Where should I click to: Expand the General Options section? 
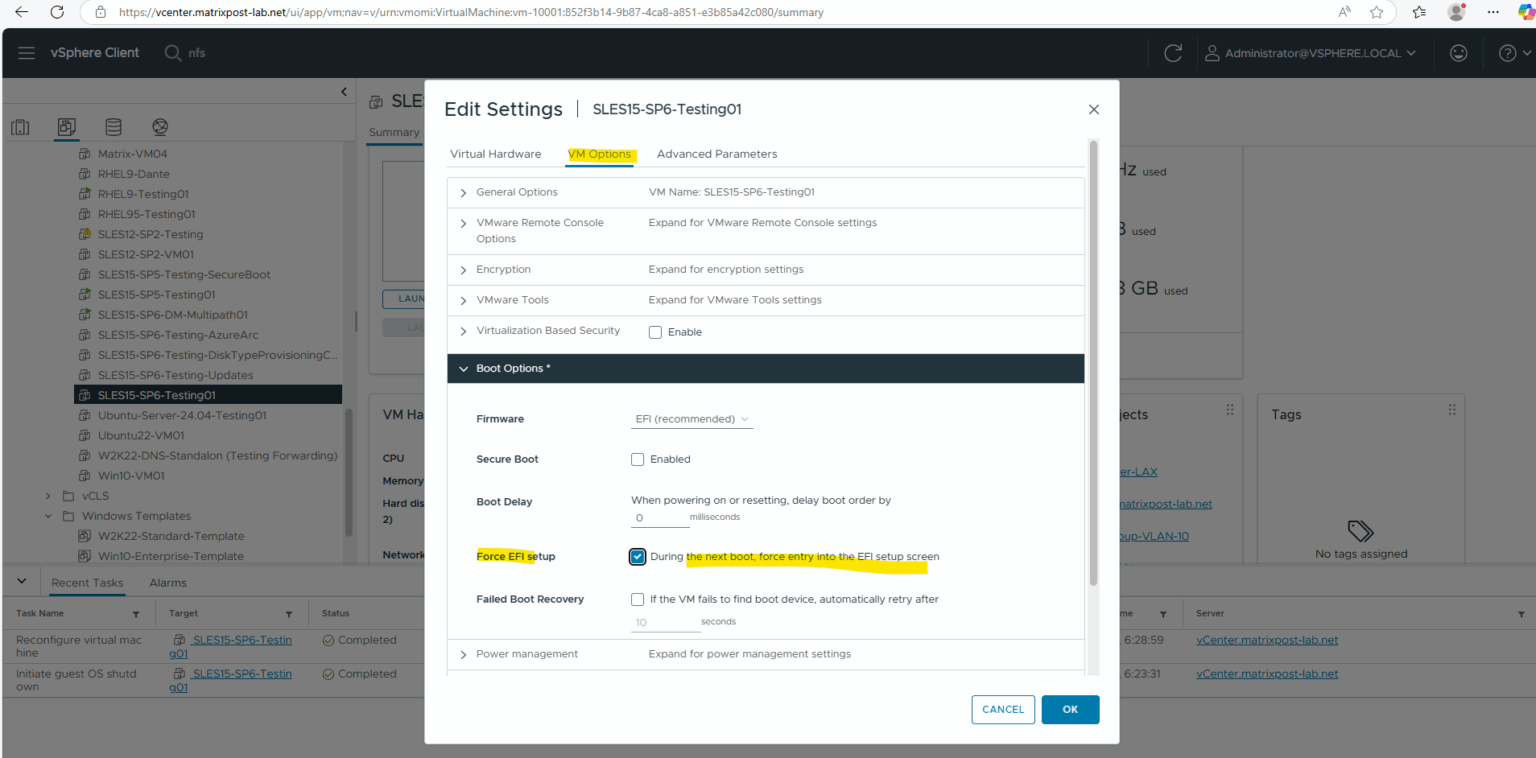tap(464, 192)
